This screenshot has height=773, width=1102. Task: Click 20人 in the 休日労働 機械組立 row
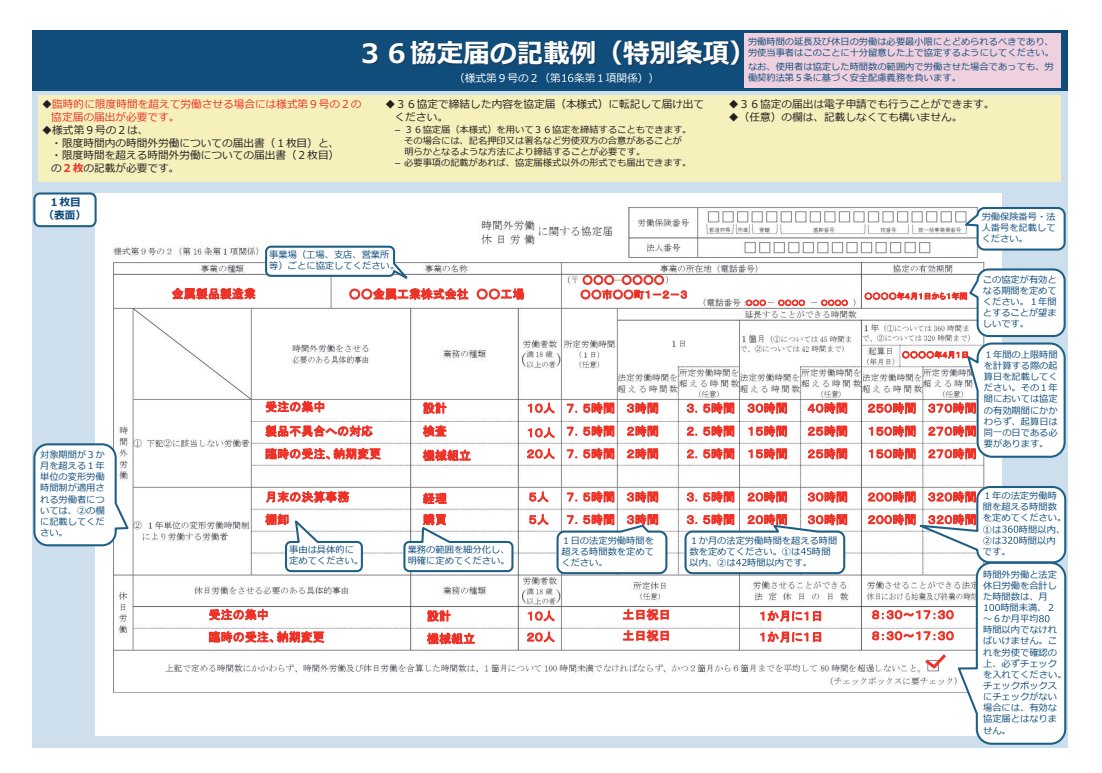coord(540,637)
